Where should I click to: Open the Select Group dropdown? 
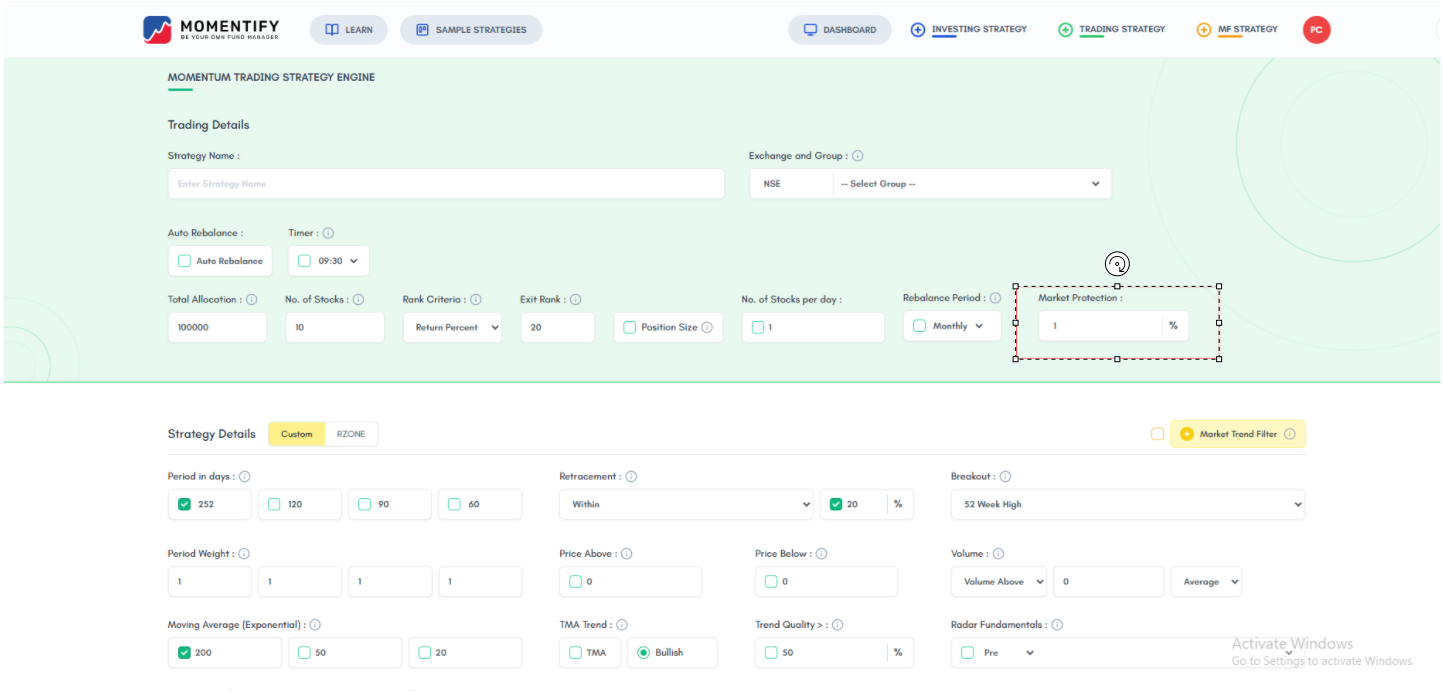tap(971, 184)
